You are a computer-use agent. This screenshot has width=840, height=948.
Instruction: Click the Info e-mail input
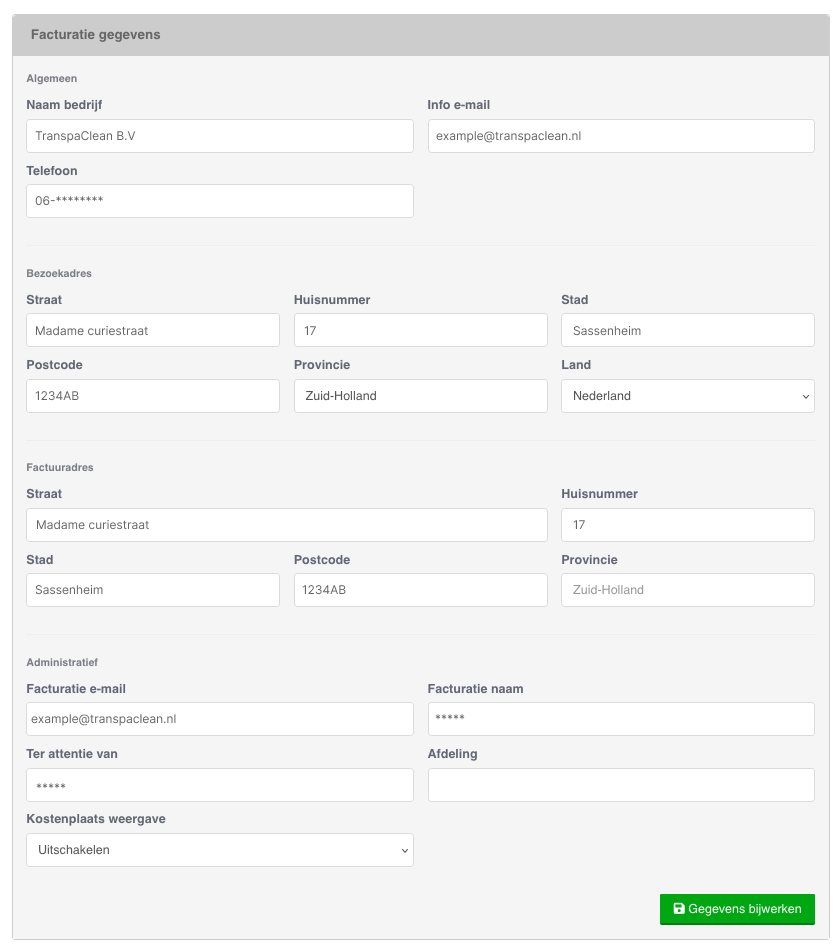coord(620,136)
